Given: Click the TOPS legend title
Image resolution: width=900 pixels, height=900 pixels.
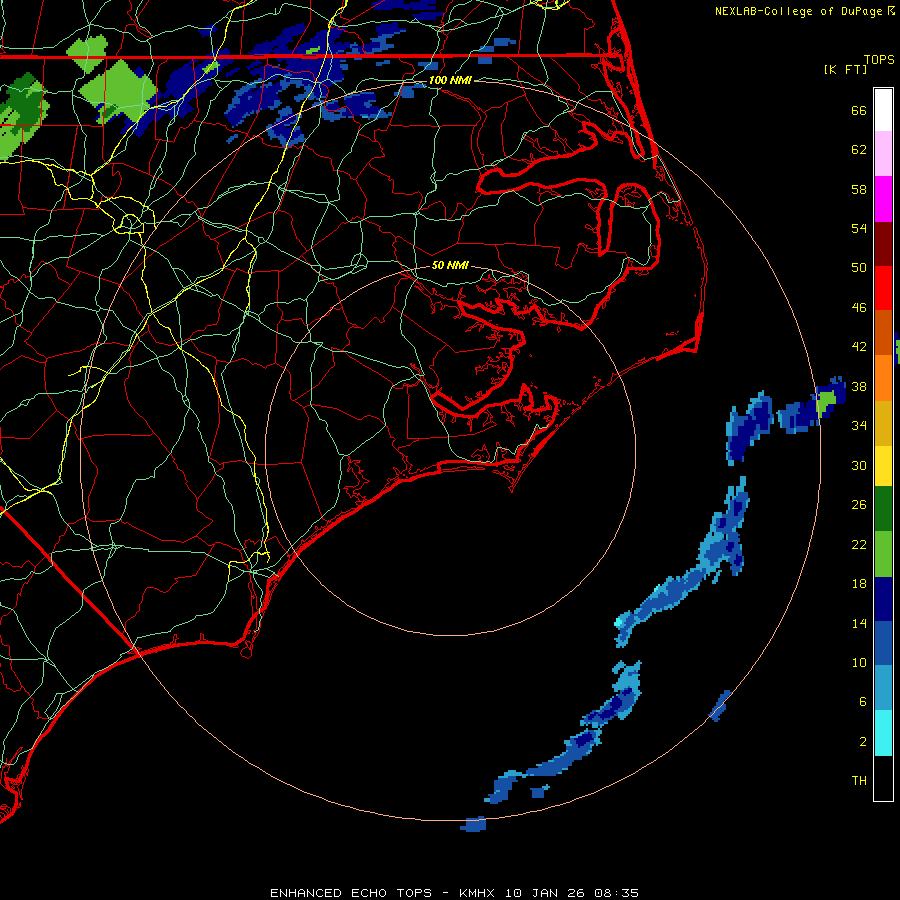Looking at the screenshot, I should point(879,60).
